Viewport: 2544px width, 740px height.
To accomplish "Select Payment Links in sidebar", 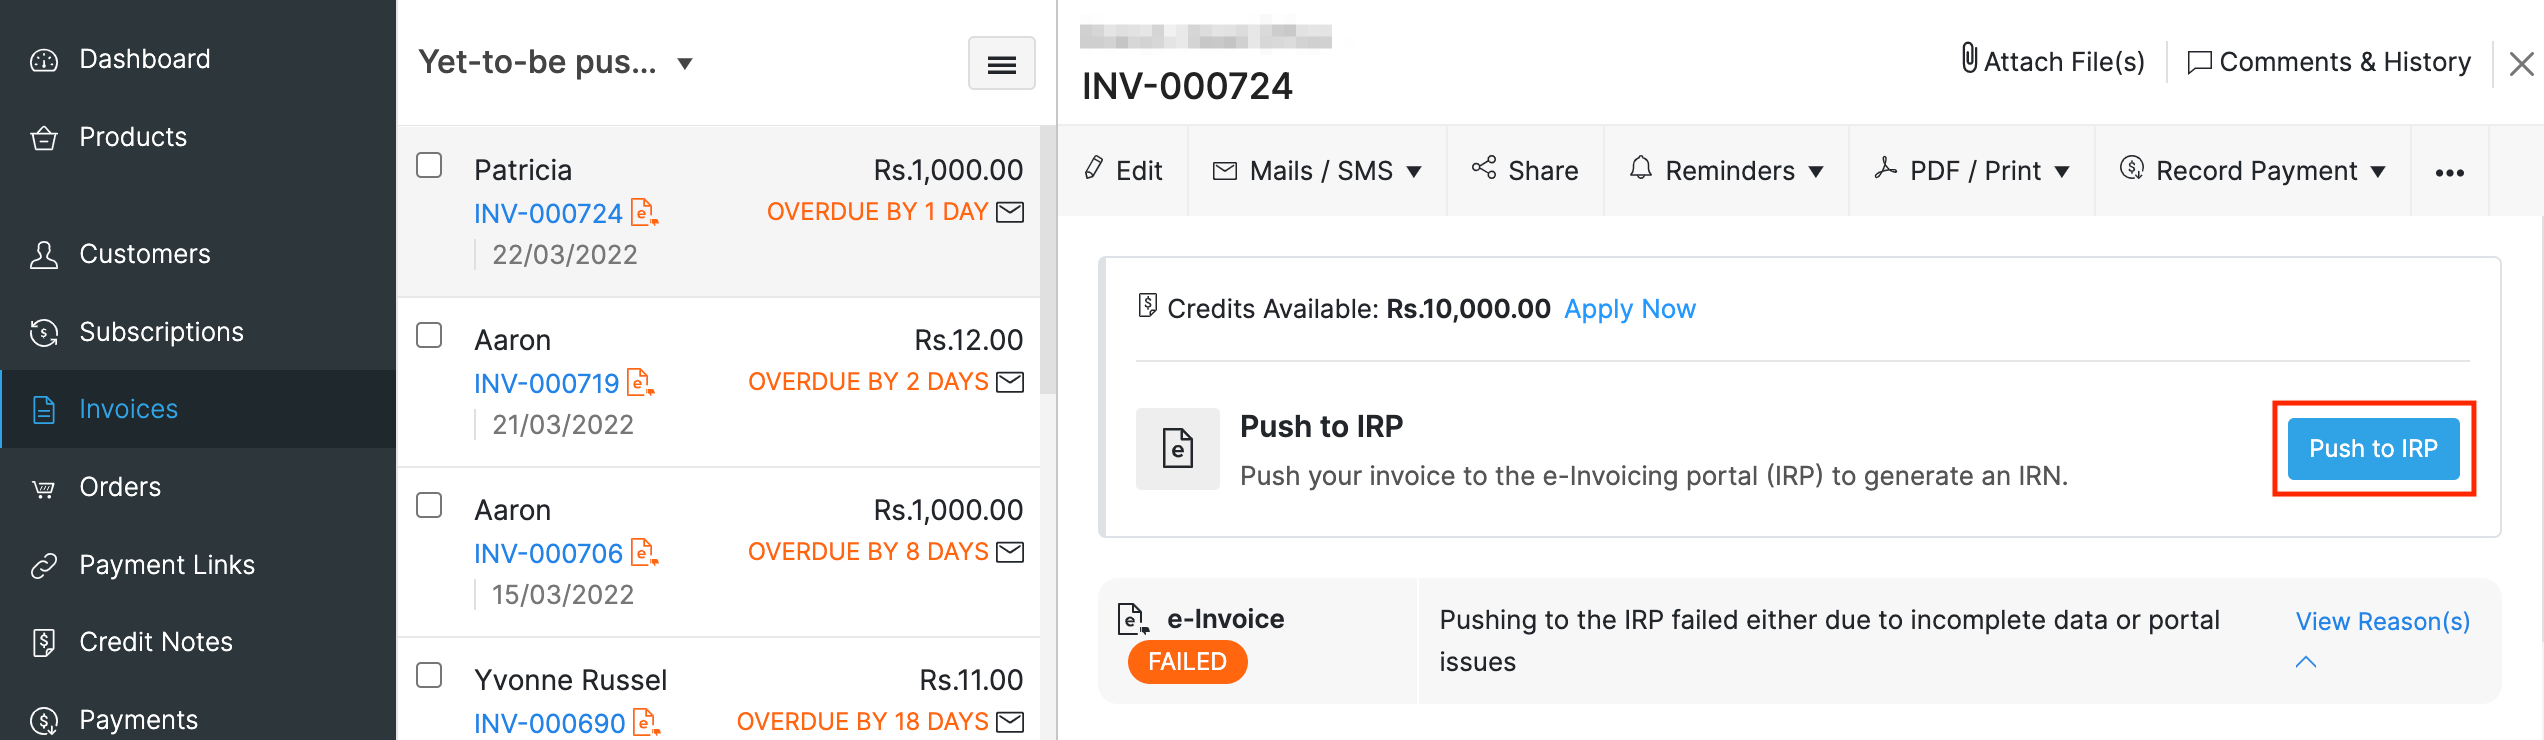I will click(x=166, y=564).
